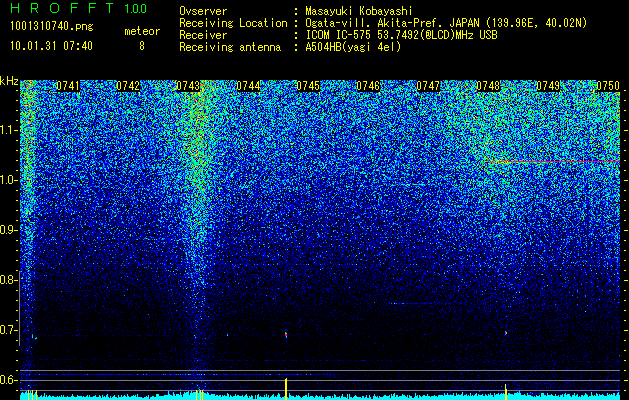This screenshot has height=400, width=629.
Task: Click the 0748 time marker
Action: coord(488,86)
